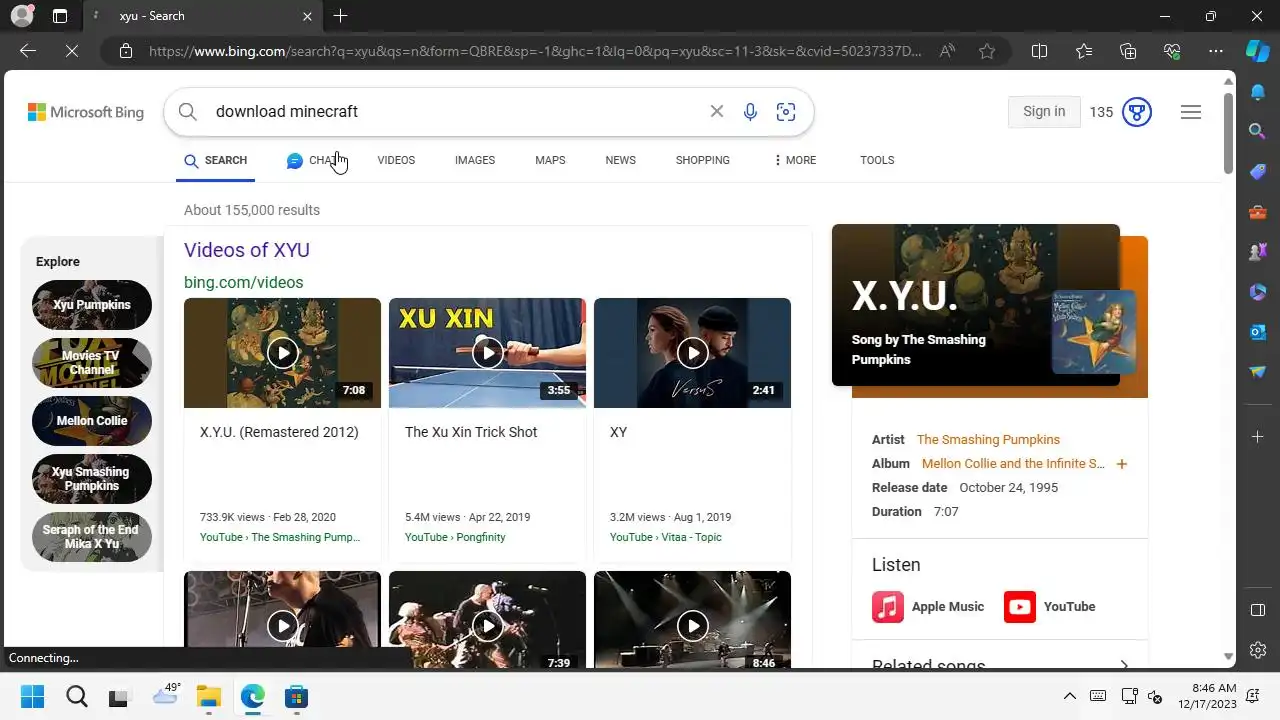Image resolution: width=1280 pixels, height=720 pixels.
Task: Open sidebar notifications bell
Action: [1258, 92]
